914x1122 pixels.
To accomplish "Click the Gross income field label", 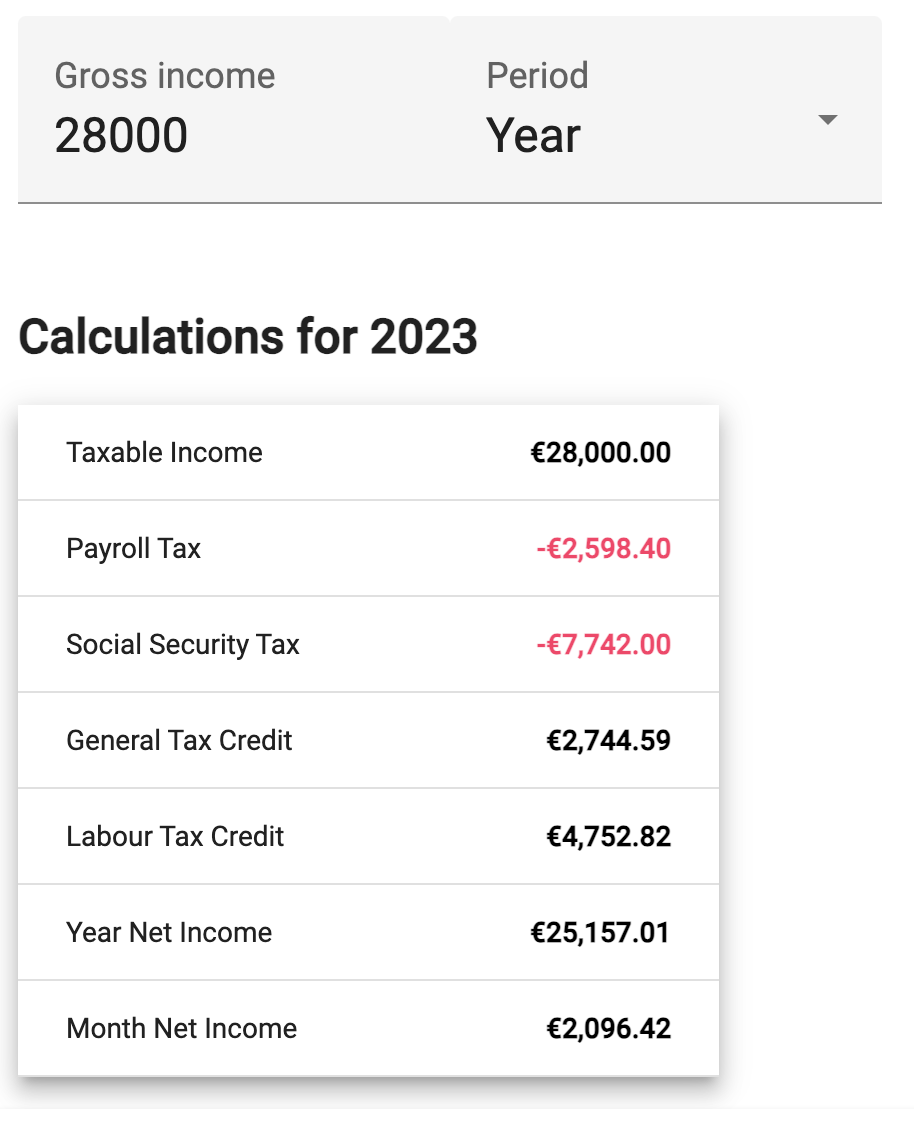I will click(165, 76).
